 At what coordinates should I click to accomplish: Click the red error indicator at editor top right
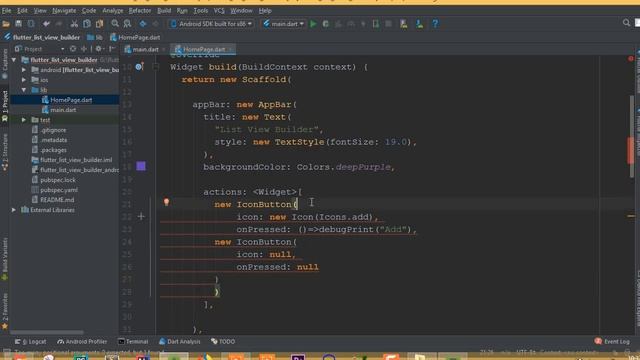point(631,59)
